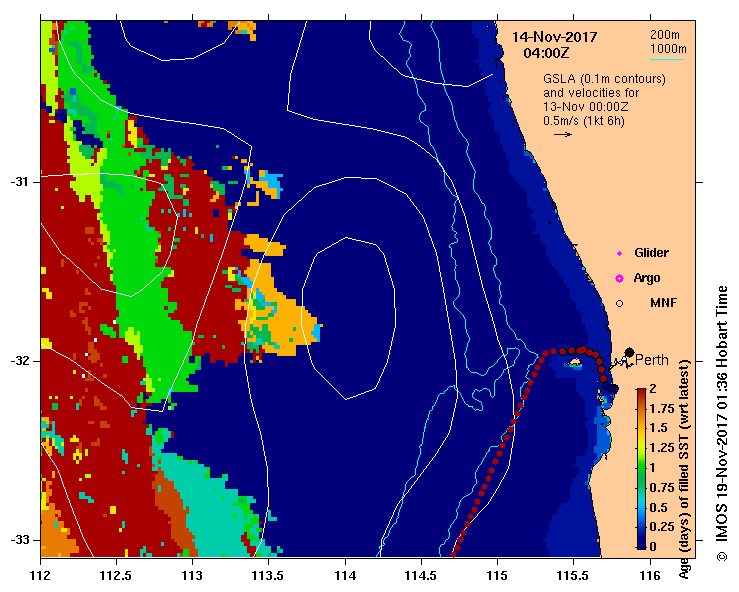Click the 1000m depth contour label

point(668,49)
